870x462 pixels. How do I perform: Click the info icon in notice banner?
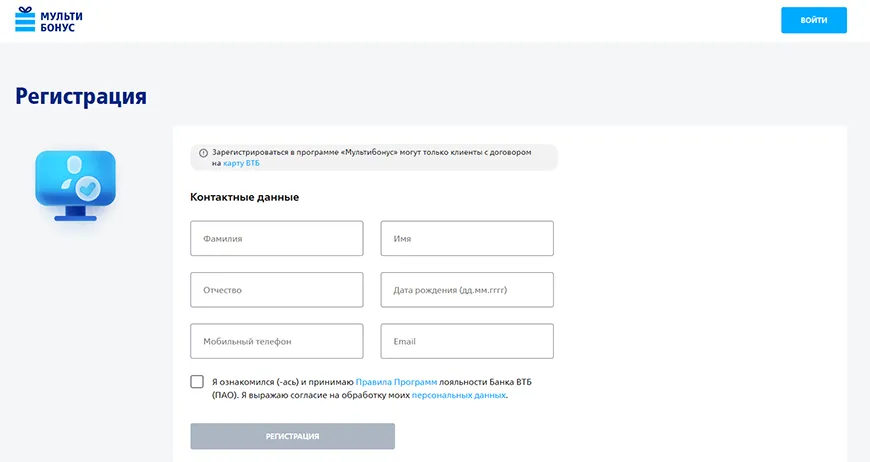203,153
